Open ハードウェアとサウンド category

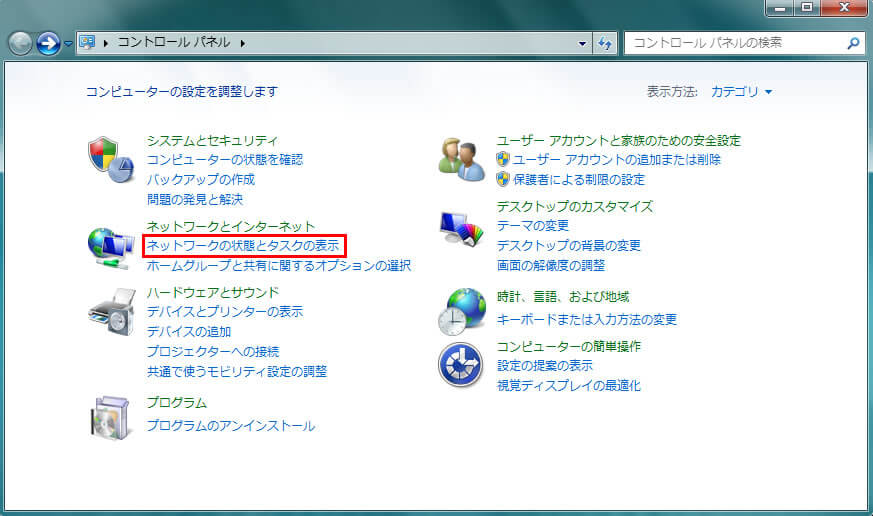(x=213, y=292)
